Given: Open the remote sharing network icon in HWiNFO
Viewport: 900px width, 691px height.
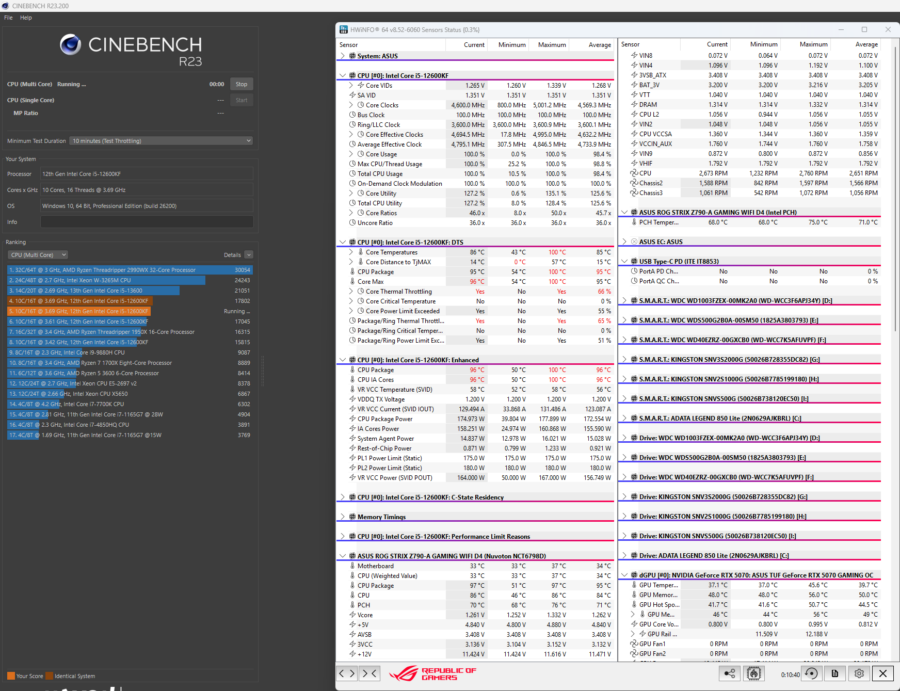Looking at the screenshot, I should pyautogui.click(x=730, y=673).
